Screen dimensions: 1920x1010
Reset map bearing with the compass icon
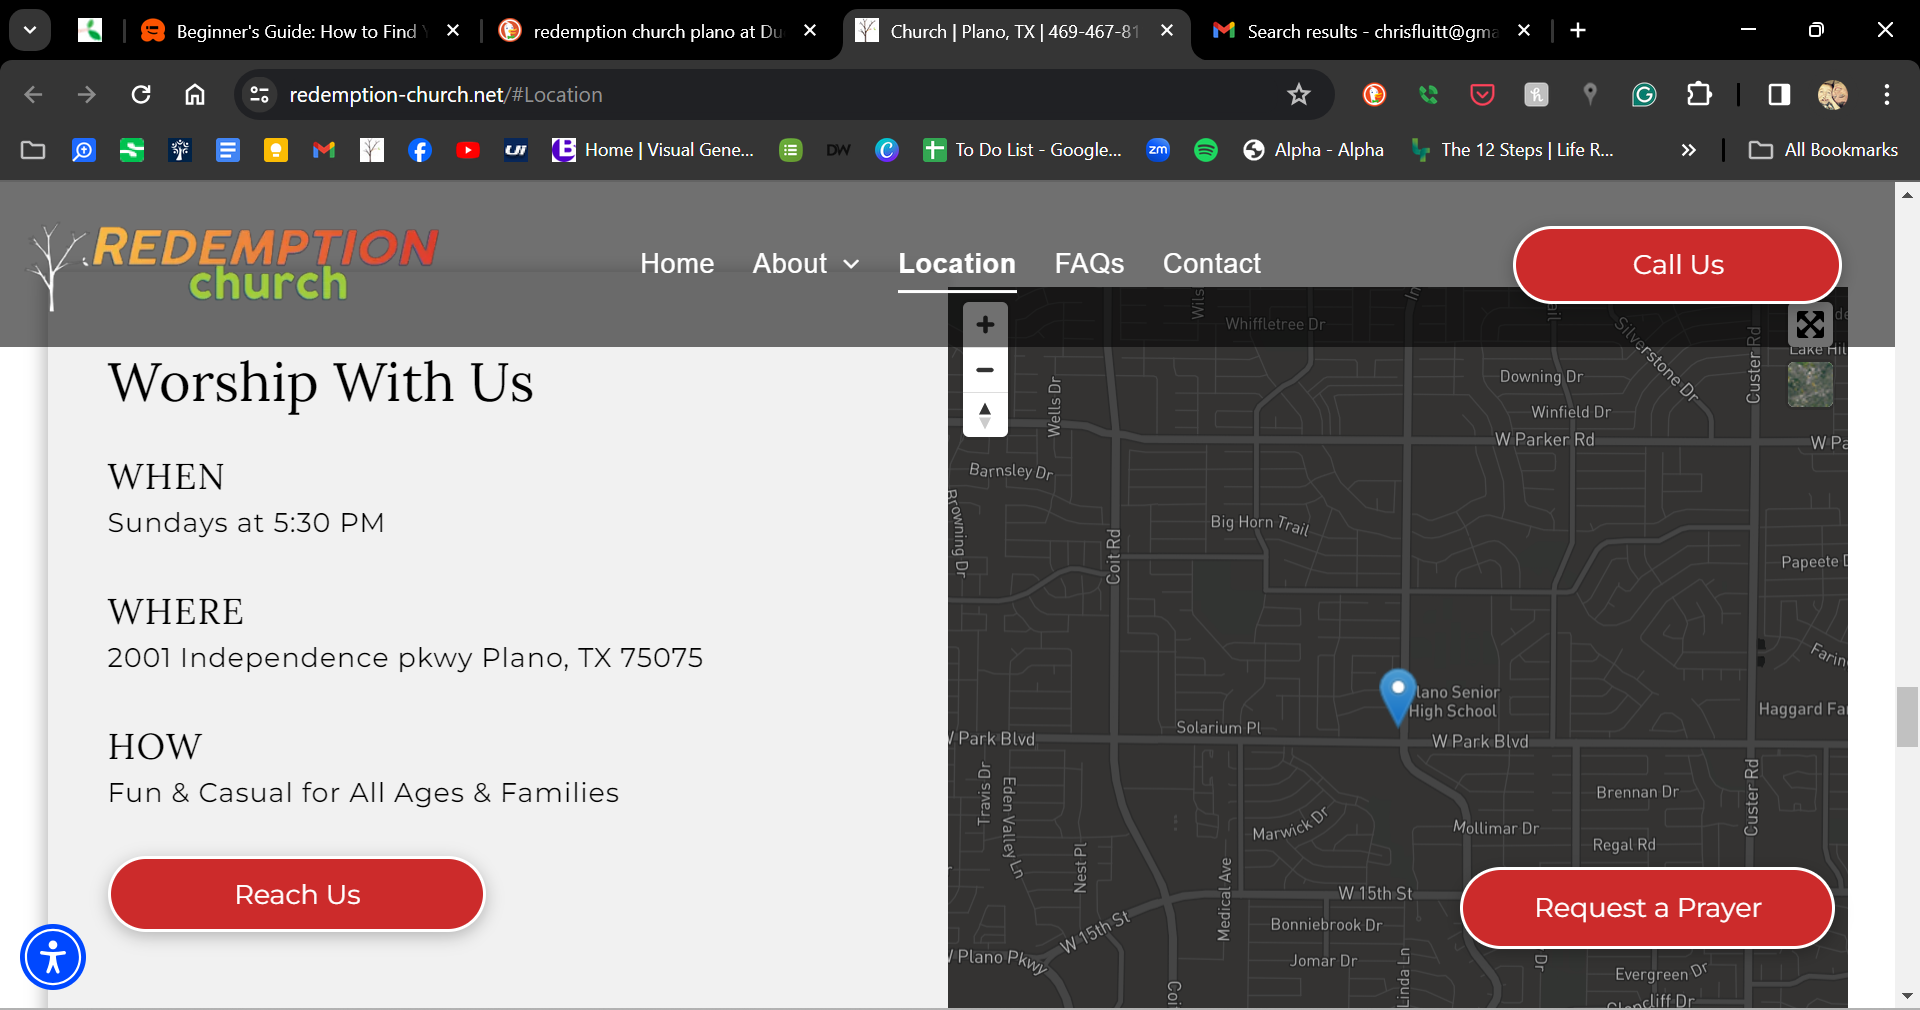pos(985,414)
